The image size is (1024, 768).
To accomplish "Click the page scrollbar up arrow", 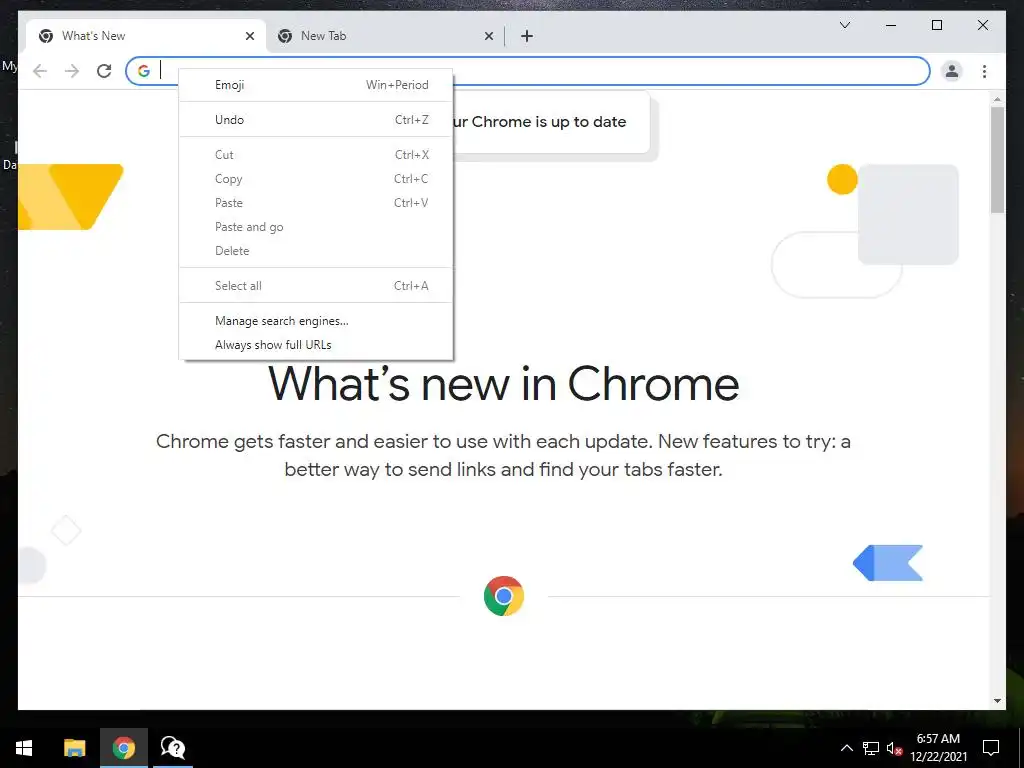I will point(997,100).
